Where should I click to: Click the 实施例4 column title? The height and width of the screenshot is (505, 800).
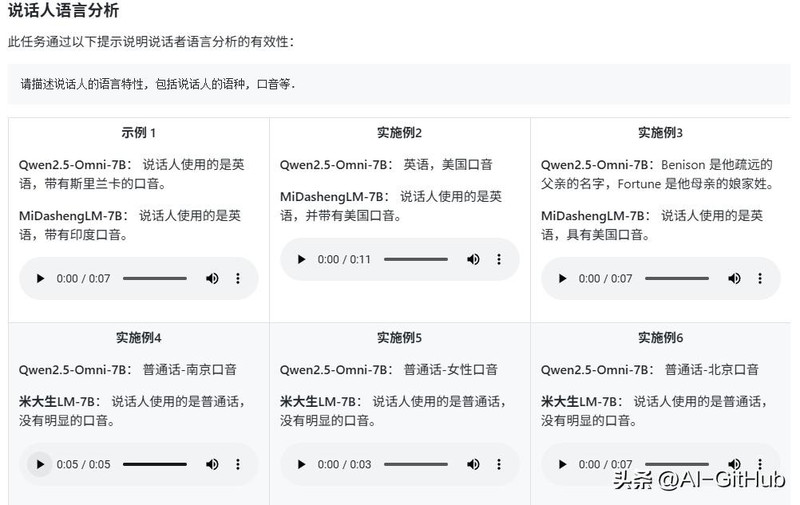pos(138,338)
